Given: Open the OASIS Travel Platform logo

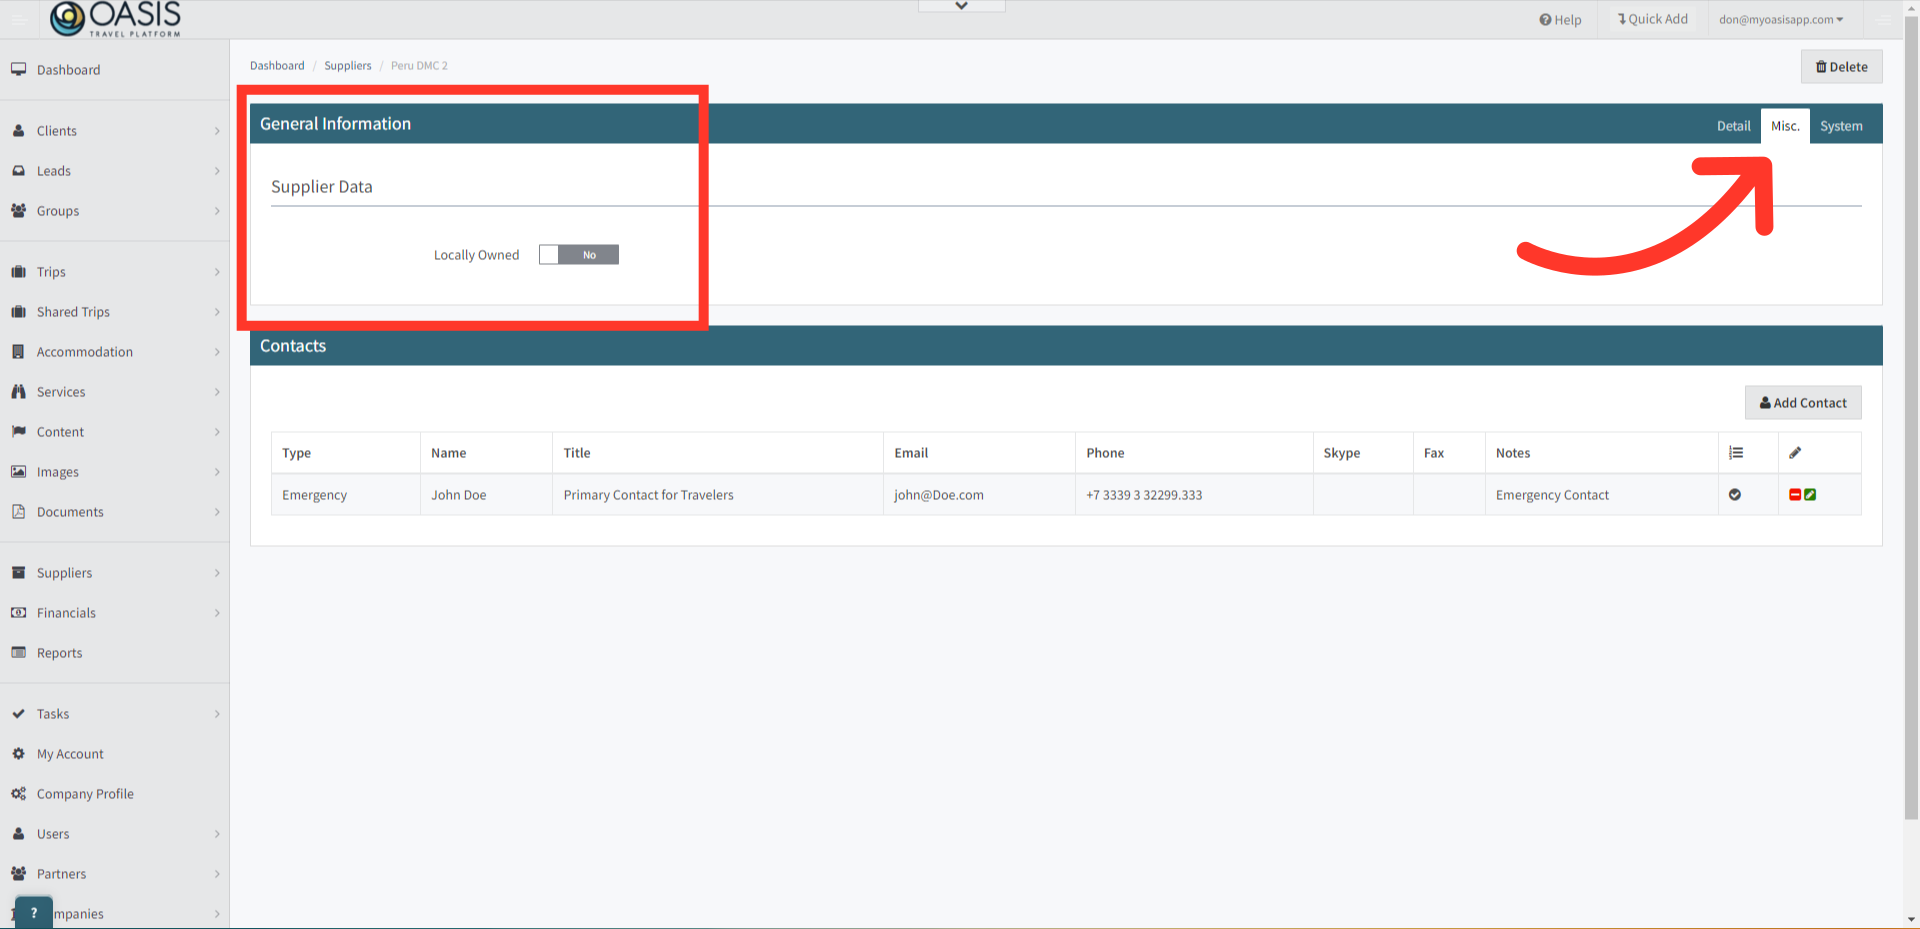Looking at the screenshot, I should pyautogui.click(x=116, y=19).
